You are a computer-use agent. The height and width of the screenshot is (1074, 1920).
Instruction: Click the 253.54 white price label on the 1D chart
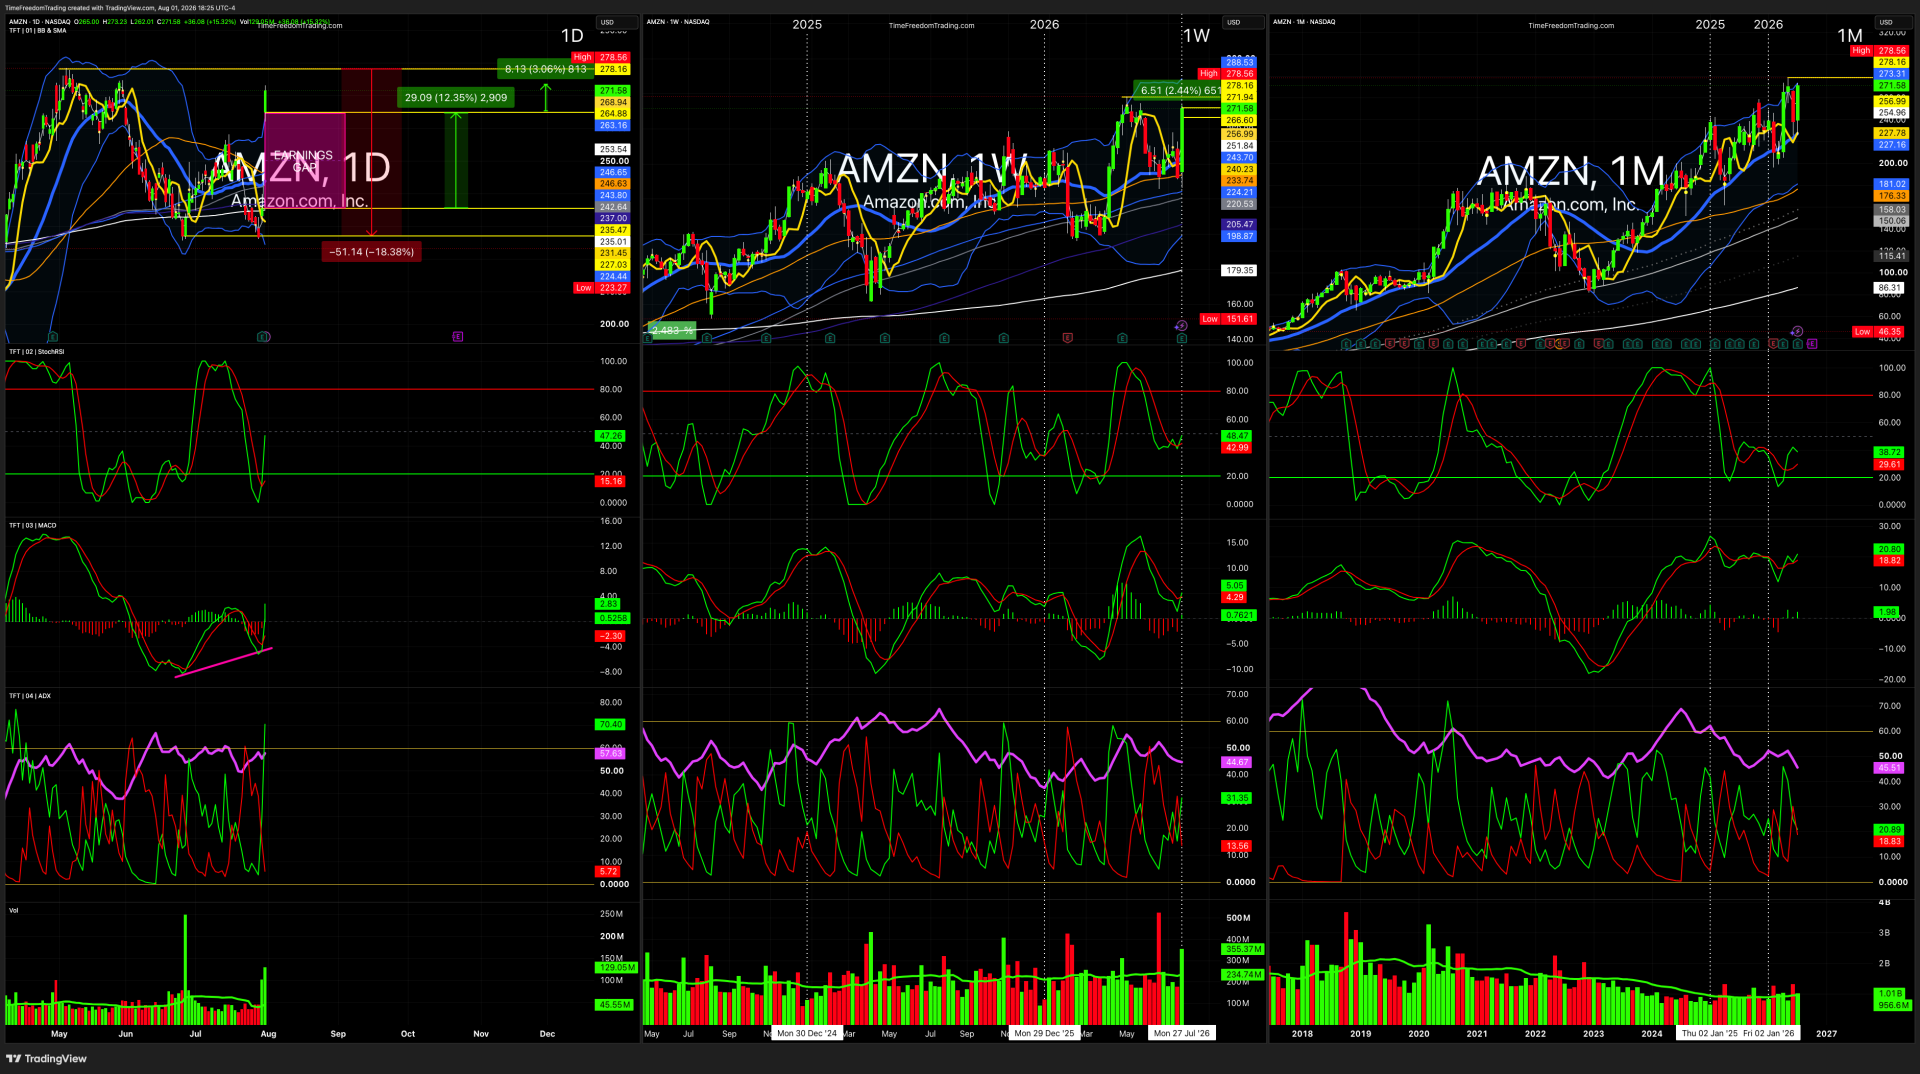point(613,150)
